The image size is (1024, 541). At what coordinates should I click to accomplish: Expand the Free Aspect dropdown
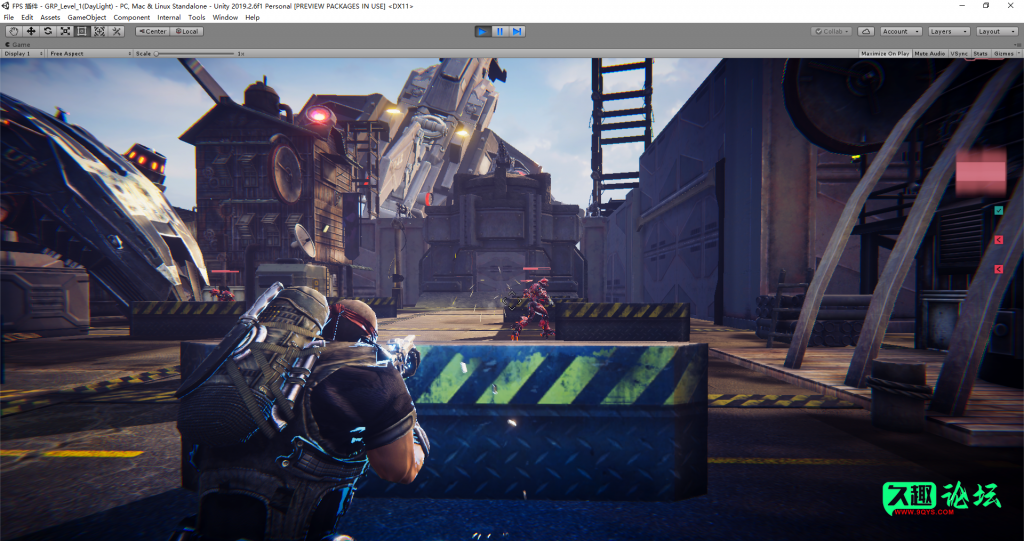pos(88,54)
